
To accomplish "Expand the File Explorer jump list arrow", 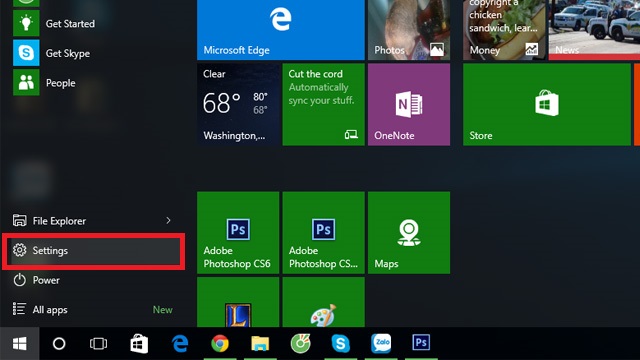I will pos(168,221).
